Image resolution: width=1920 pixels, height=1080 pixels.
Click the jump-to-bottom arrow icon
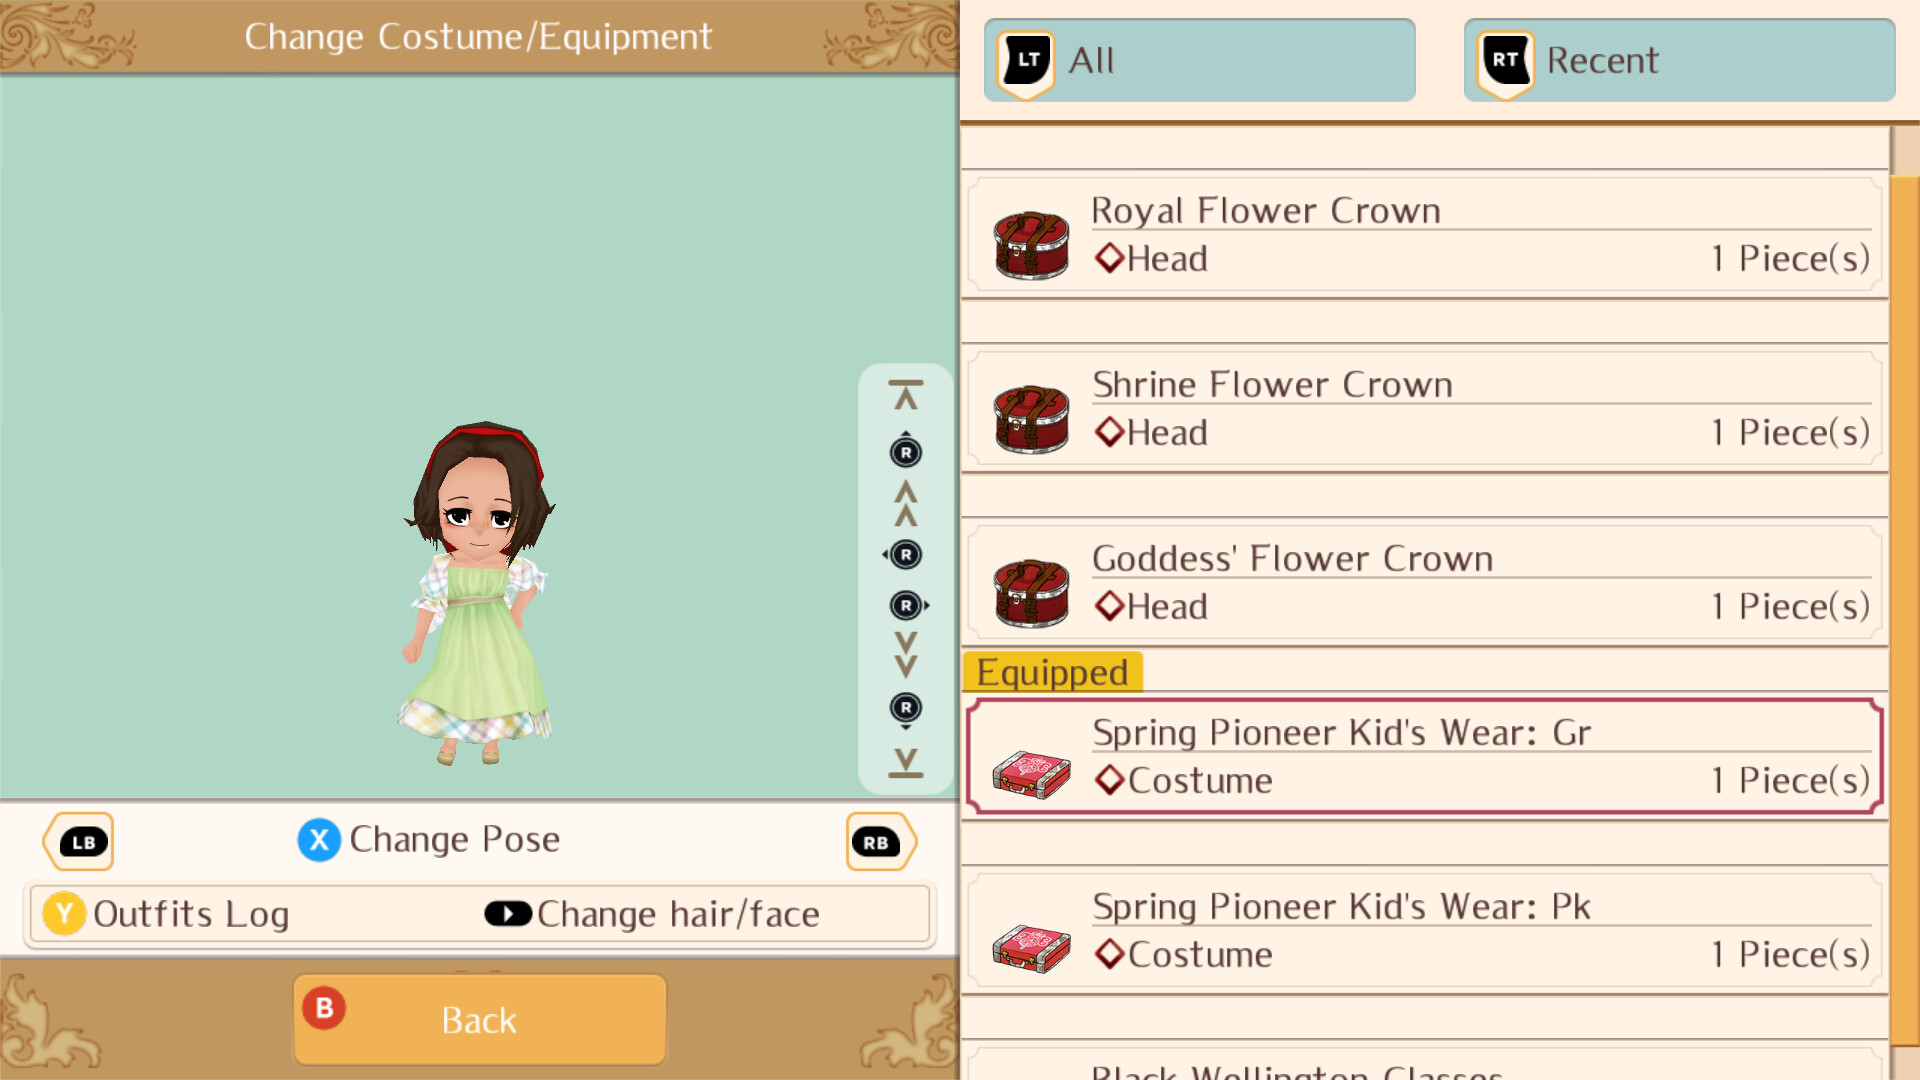pyautogui.click(x=906, y=763)
